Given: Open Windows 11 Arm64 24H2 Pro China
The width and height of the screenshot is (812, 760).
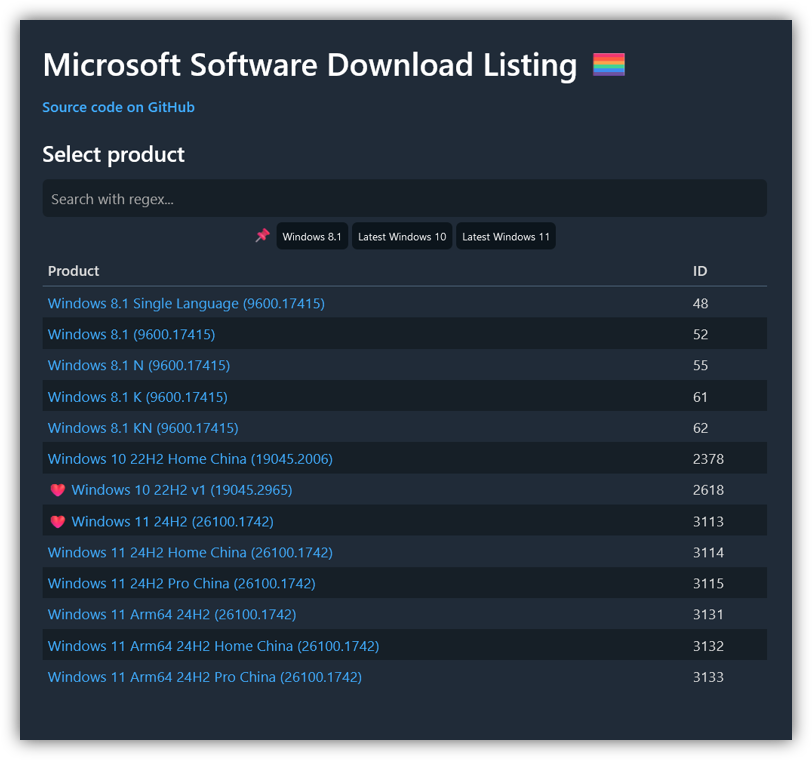Looking at the screenshot, I should tap(205, 677).
